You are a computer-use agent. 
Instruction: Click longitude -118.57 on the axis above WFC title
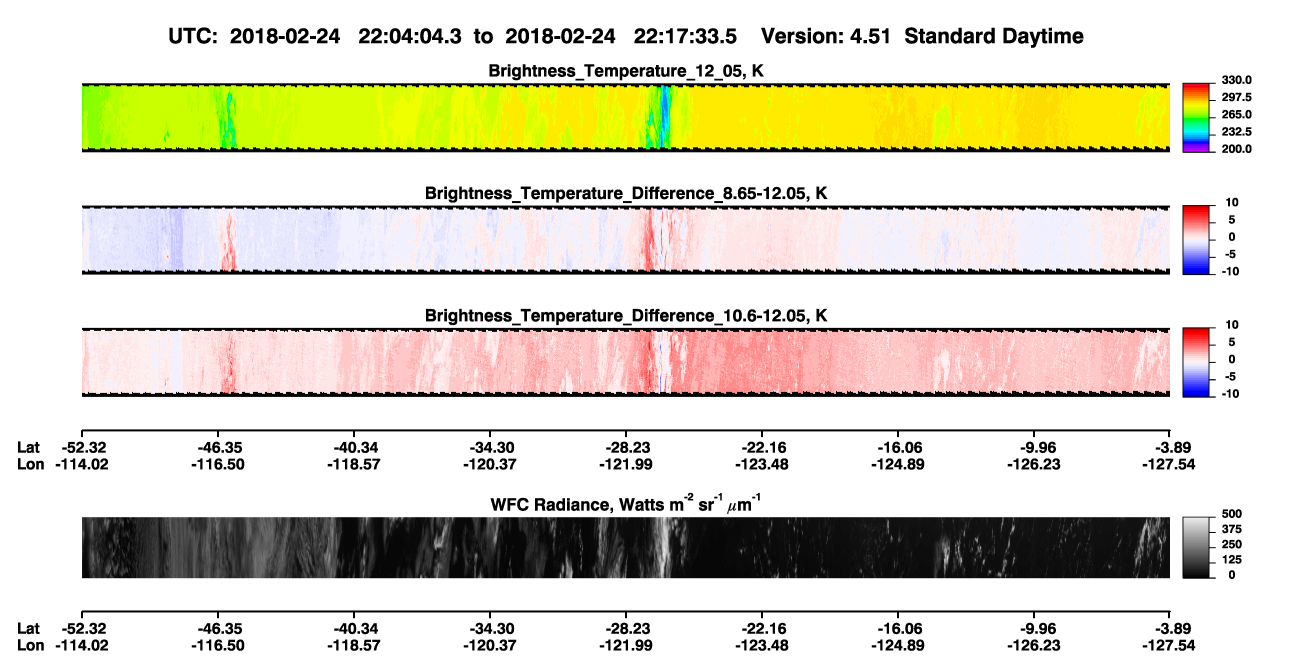pyautogui.click(x=353, y=464)
